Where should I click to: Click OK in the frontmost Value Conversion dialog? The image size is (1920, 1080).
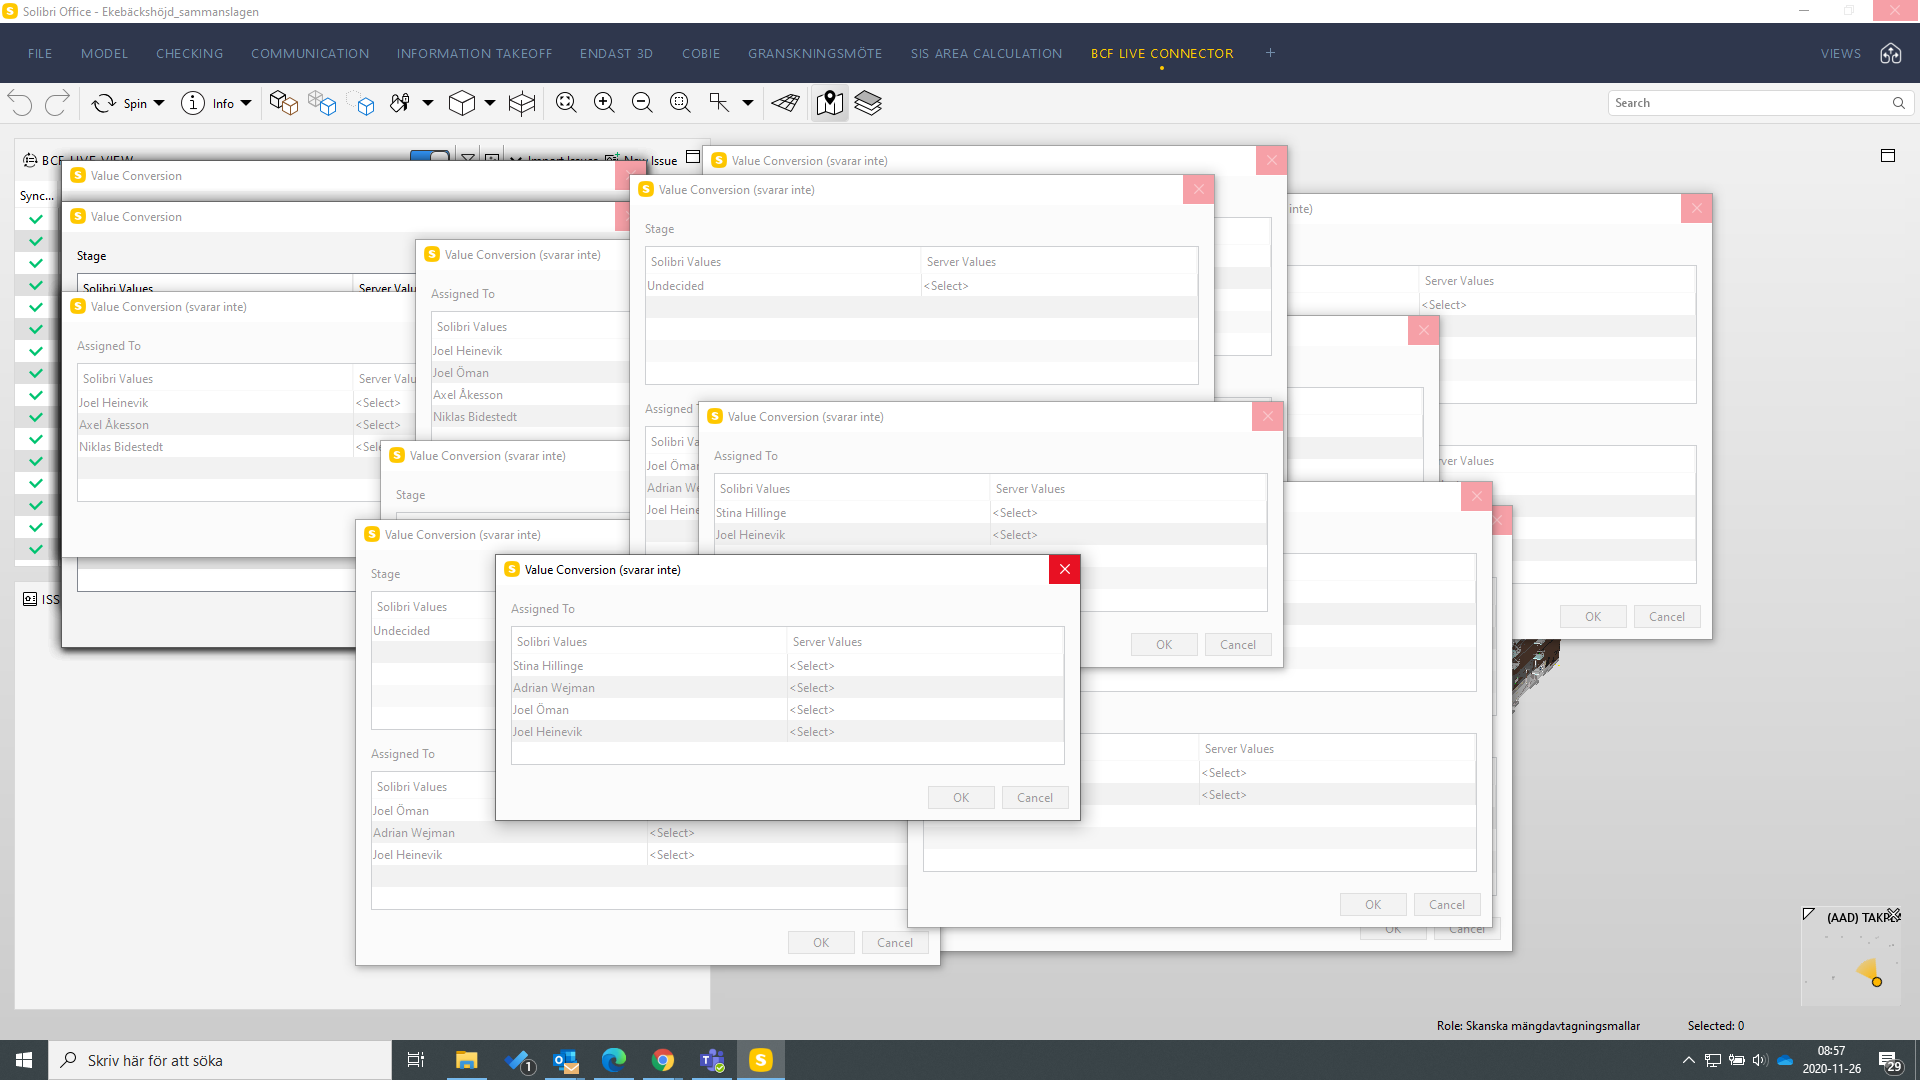point(961,798)
